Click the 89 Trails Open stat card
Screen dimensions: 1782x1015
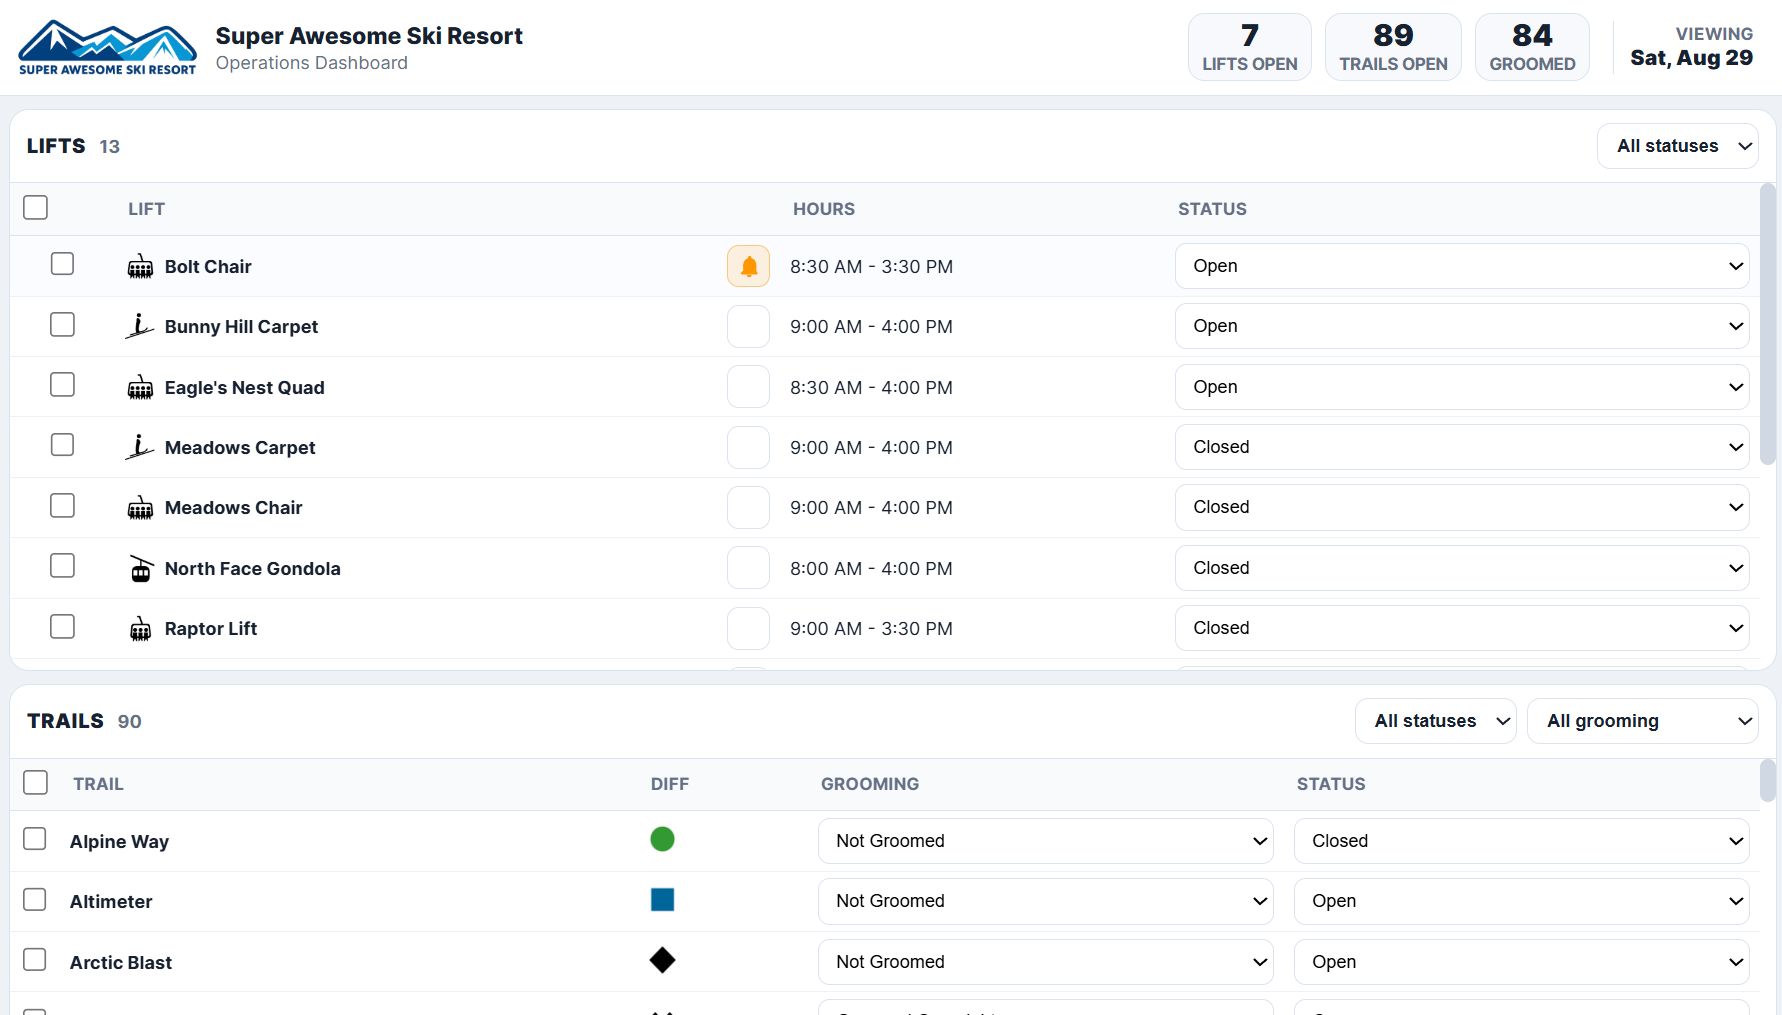(1393, 47)
